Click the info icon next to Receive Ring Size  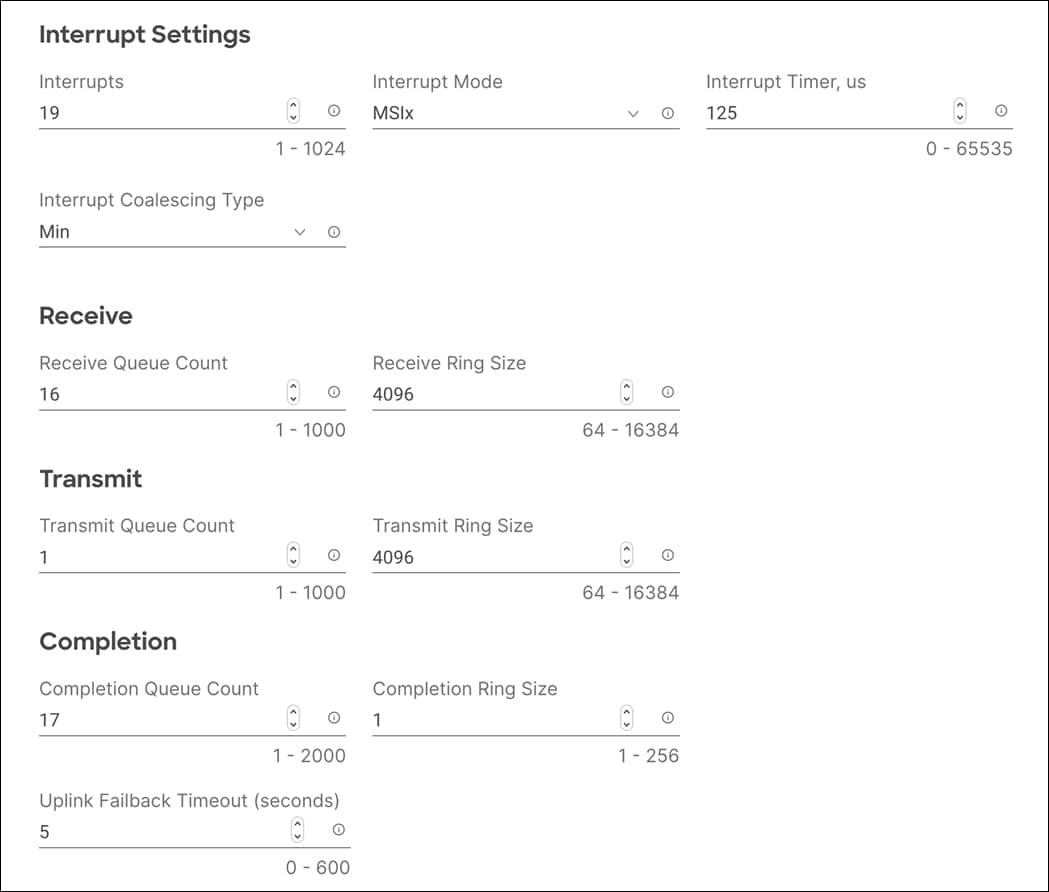pos(666,393)
